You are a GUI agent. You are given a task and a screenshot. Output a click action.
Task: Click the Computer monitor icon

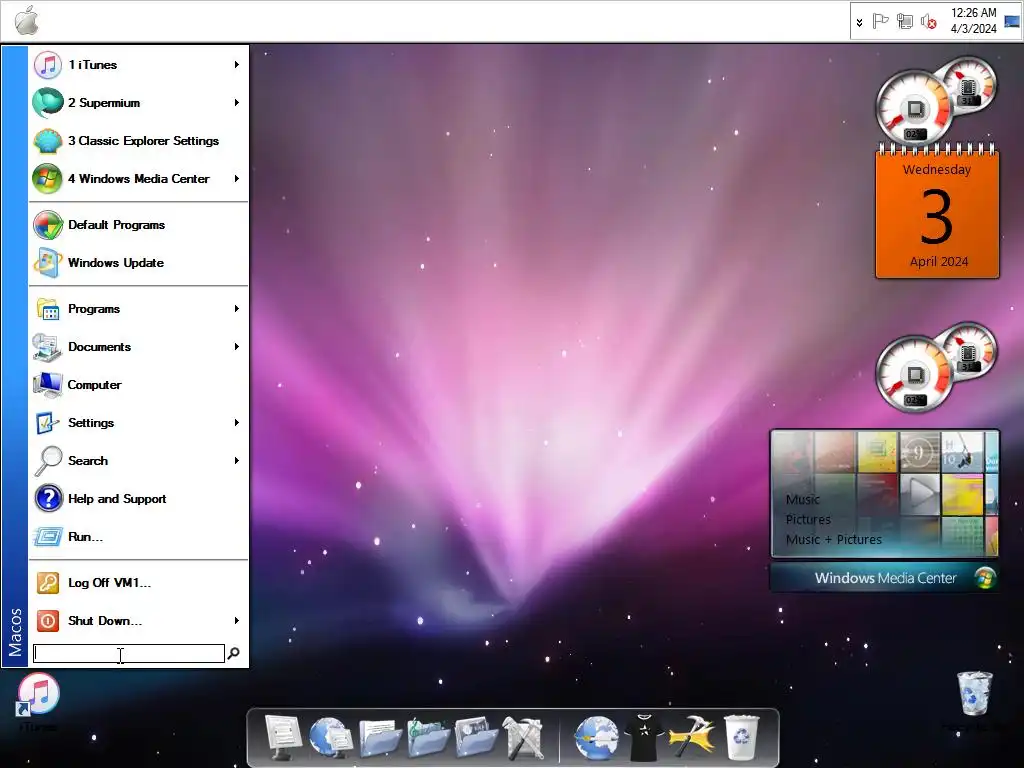coord(48,385)
